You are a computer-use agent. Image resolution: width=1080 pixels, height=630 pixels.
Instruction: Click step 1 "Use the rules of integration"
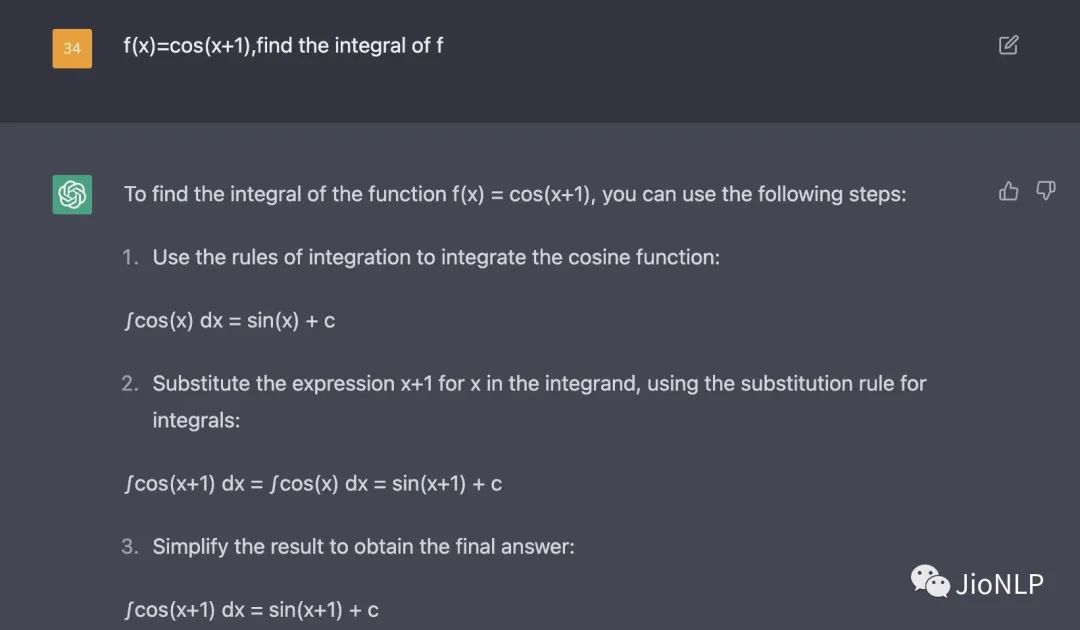(x=435, y=257)
